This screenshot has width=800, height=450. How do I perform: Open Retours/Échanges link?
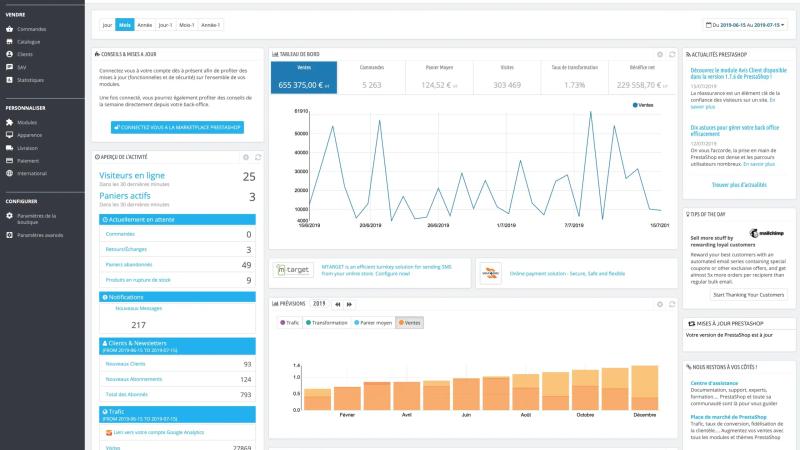point(126,249)
